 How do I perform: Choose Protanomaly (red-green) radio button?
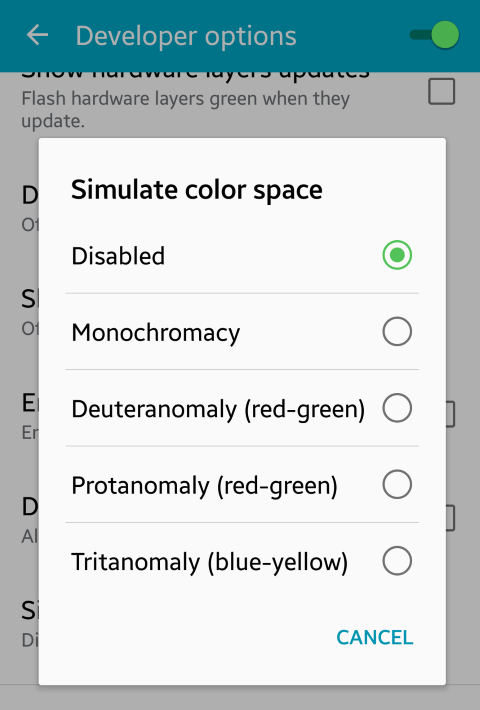tap(397, 485)
